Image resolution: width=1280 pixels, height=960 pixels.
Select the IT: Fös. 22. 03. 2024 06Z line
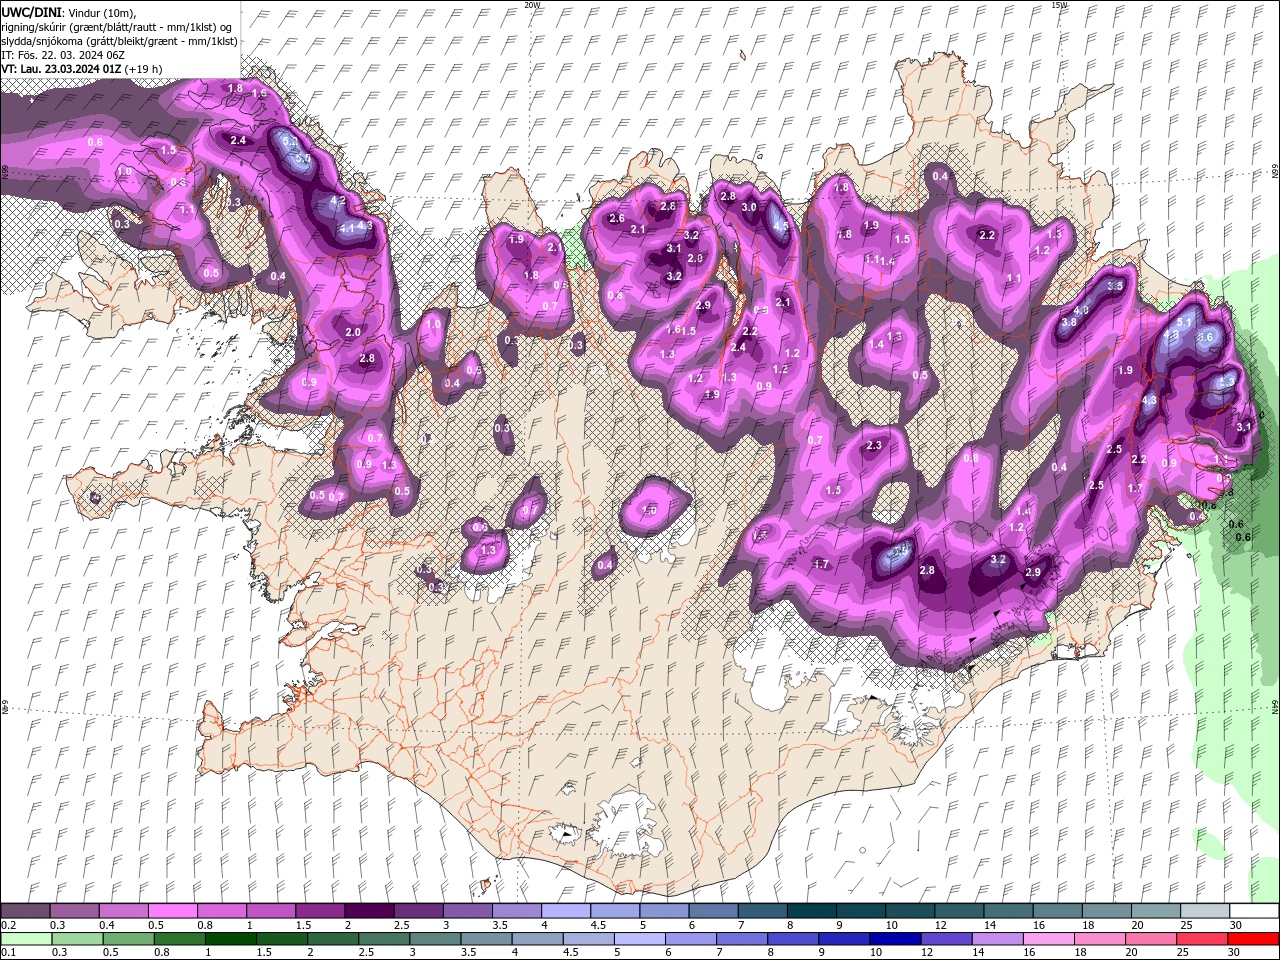click(x=62, y=55)
